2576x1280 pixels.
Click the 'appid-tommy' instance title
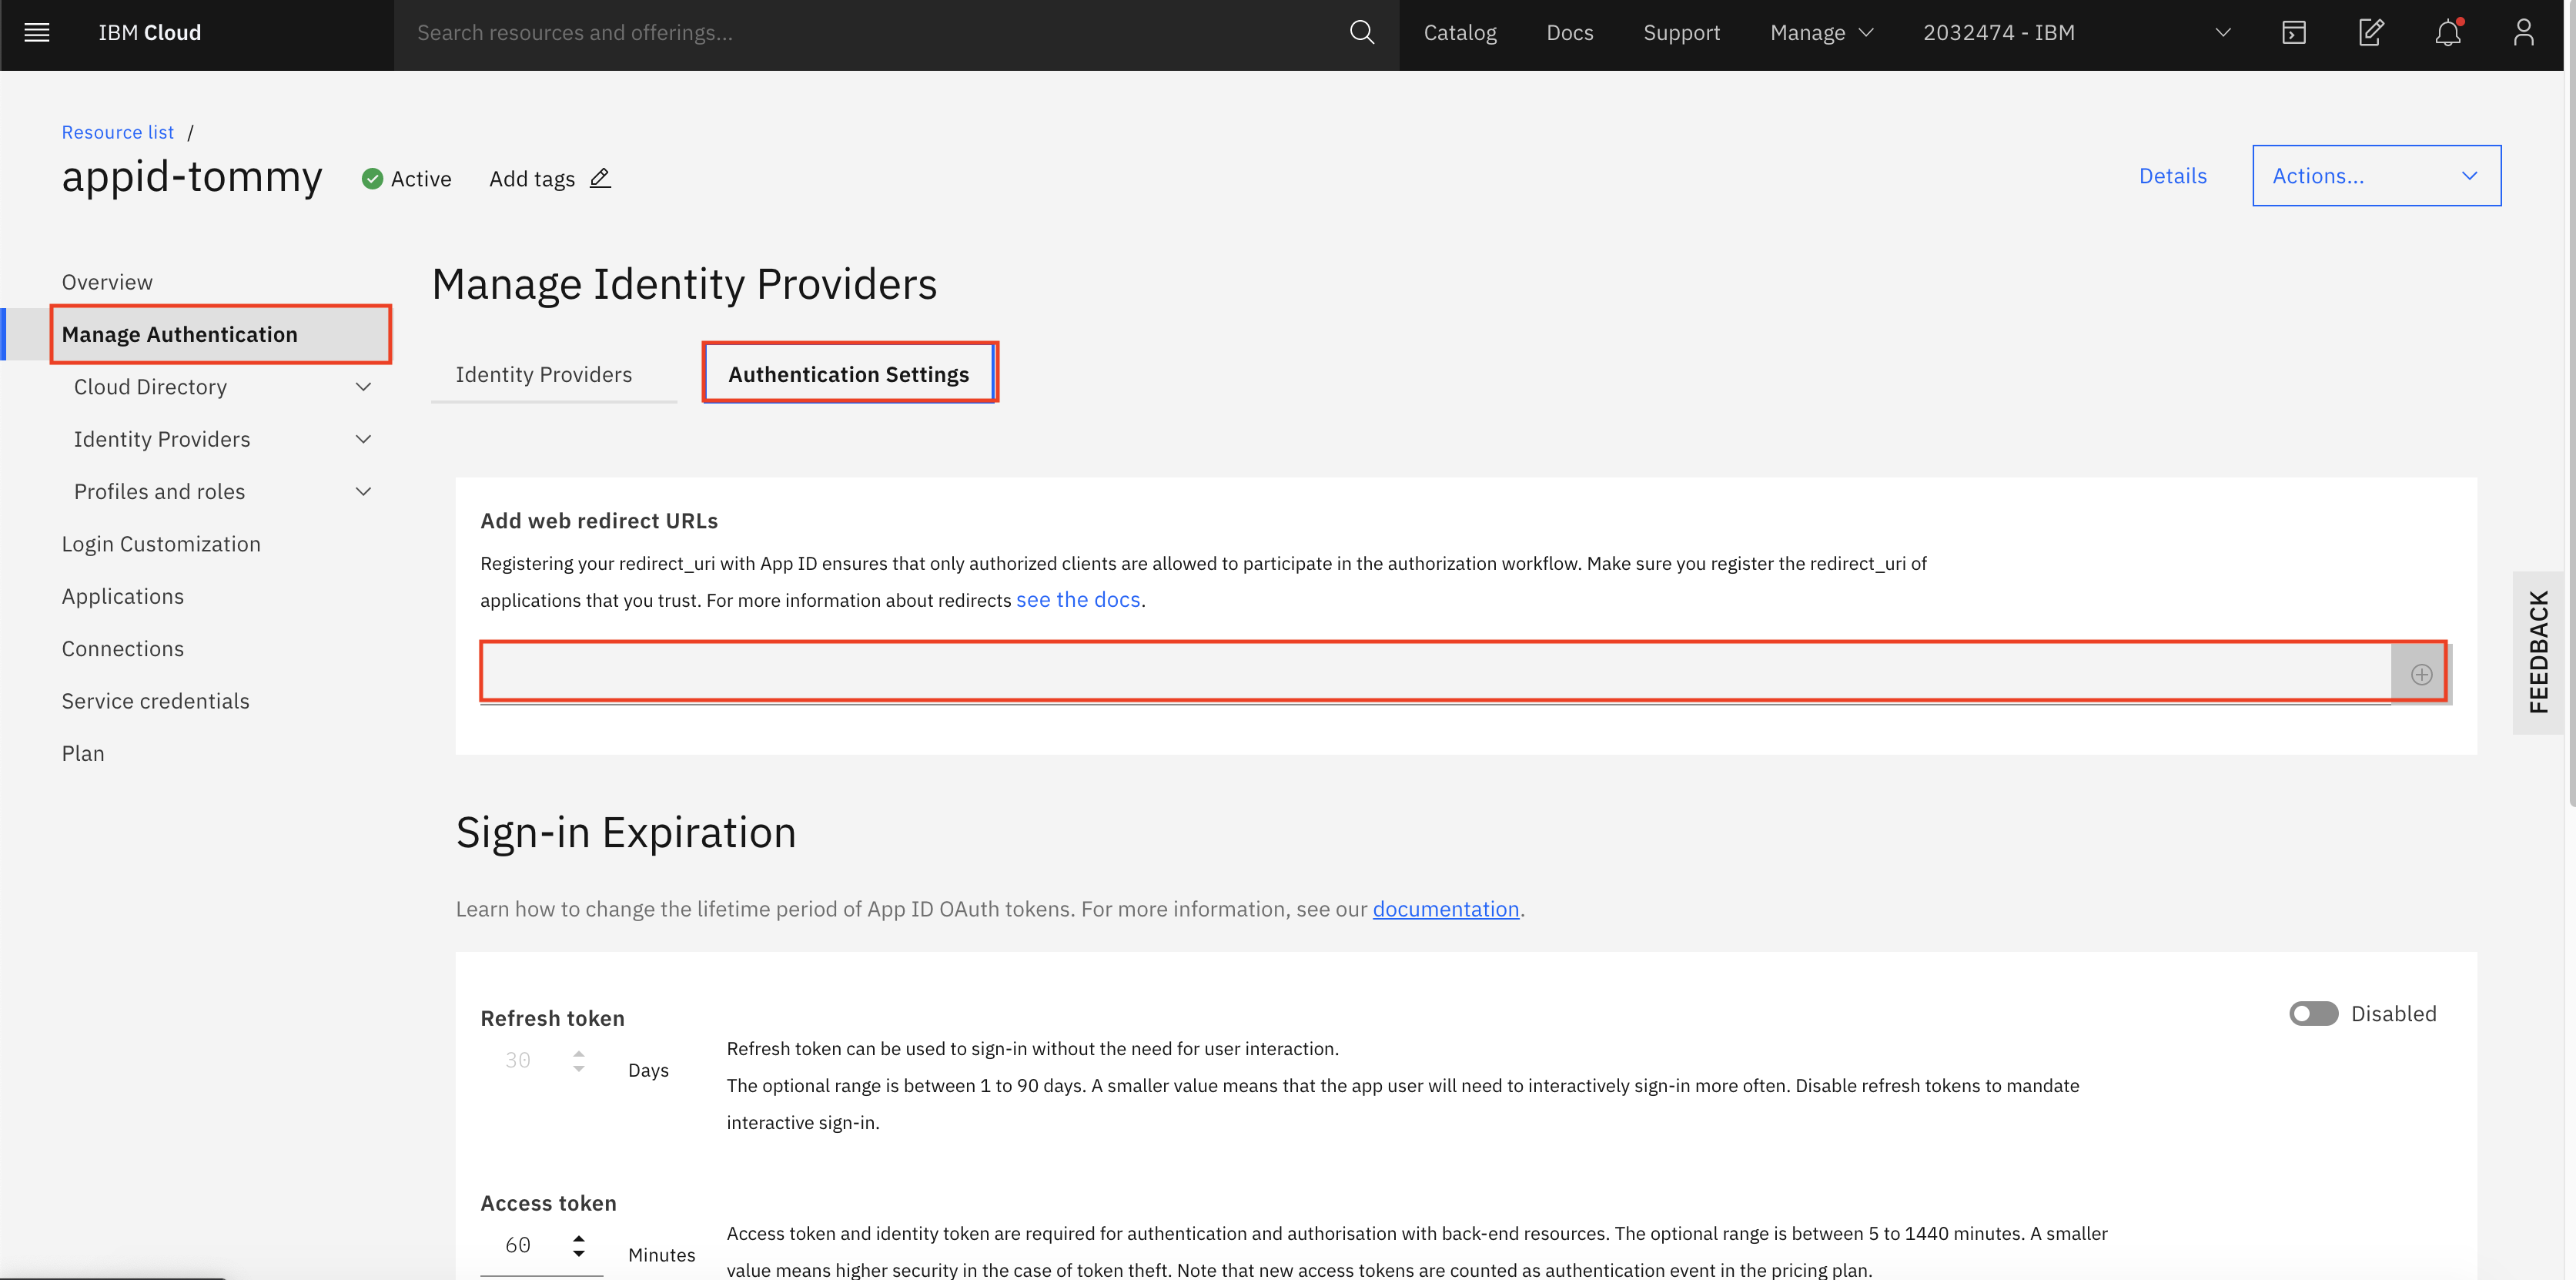tap(192, 177)
